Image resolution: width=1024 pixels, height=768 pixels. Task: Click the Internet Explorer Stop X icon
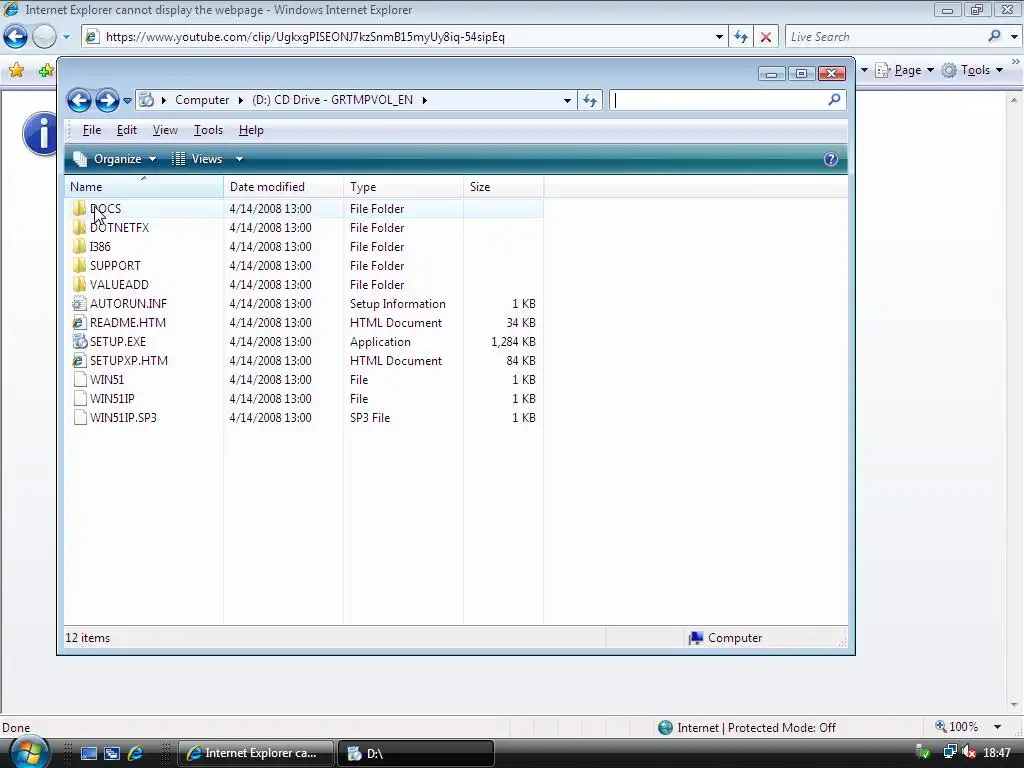click(765, 37)
